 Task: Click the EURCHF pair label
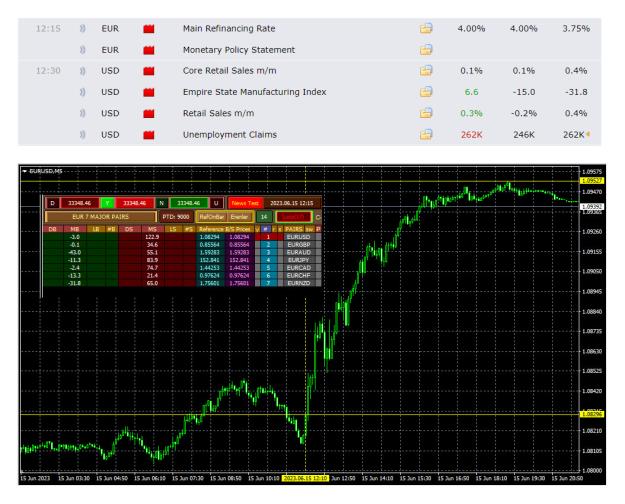coord(299,276)
